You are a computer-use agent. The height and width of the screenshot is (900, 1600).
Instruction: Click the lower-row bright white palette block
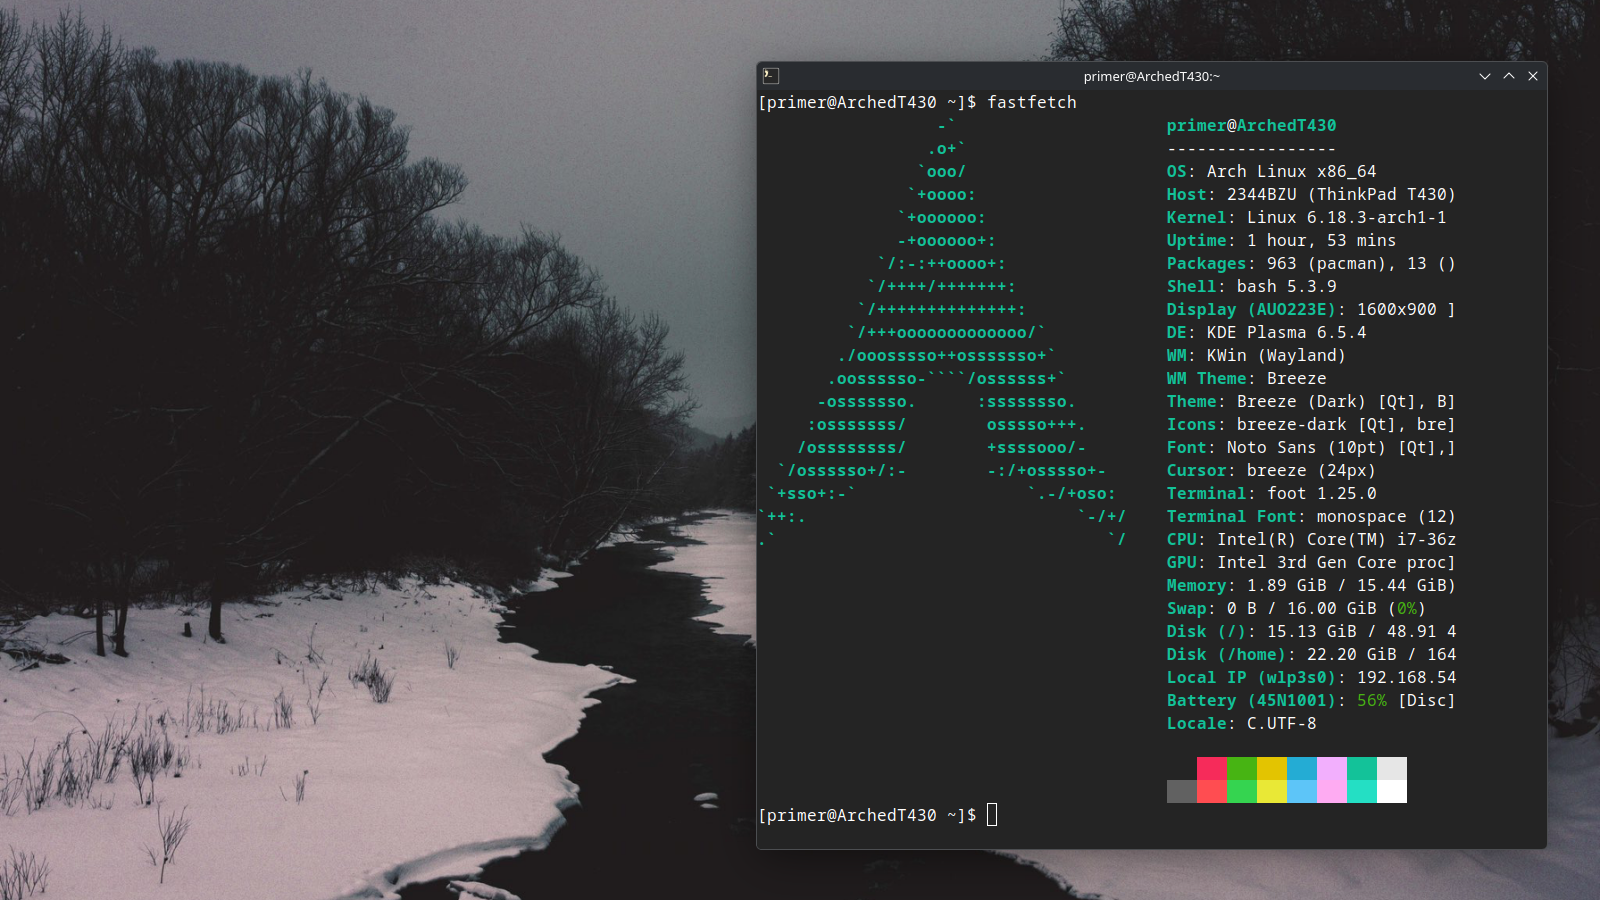click(x=1392, y=791)
